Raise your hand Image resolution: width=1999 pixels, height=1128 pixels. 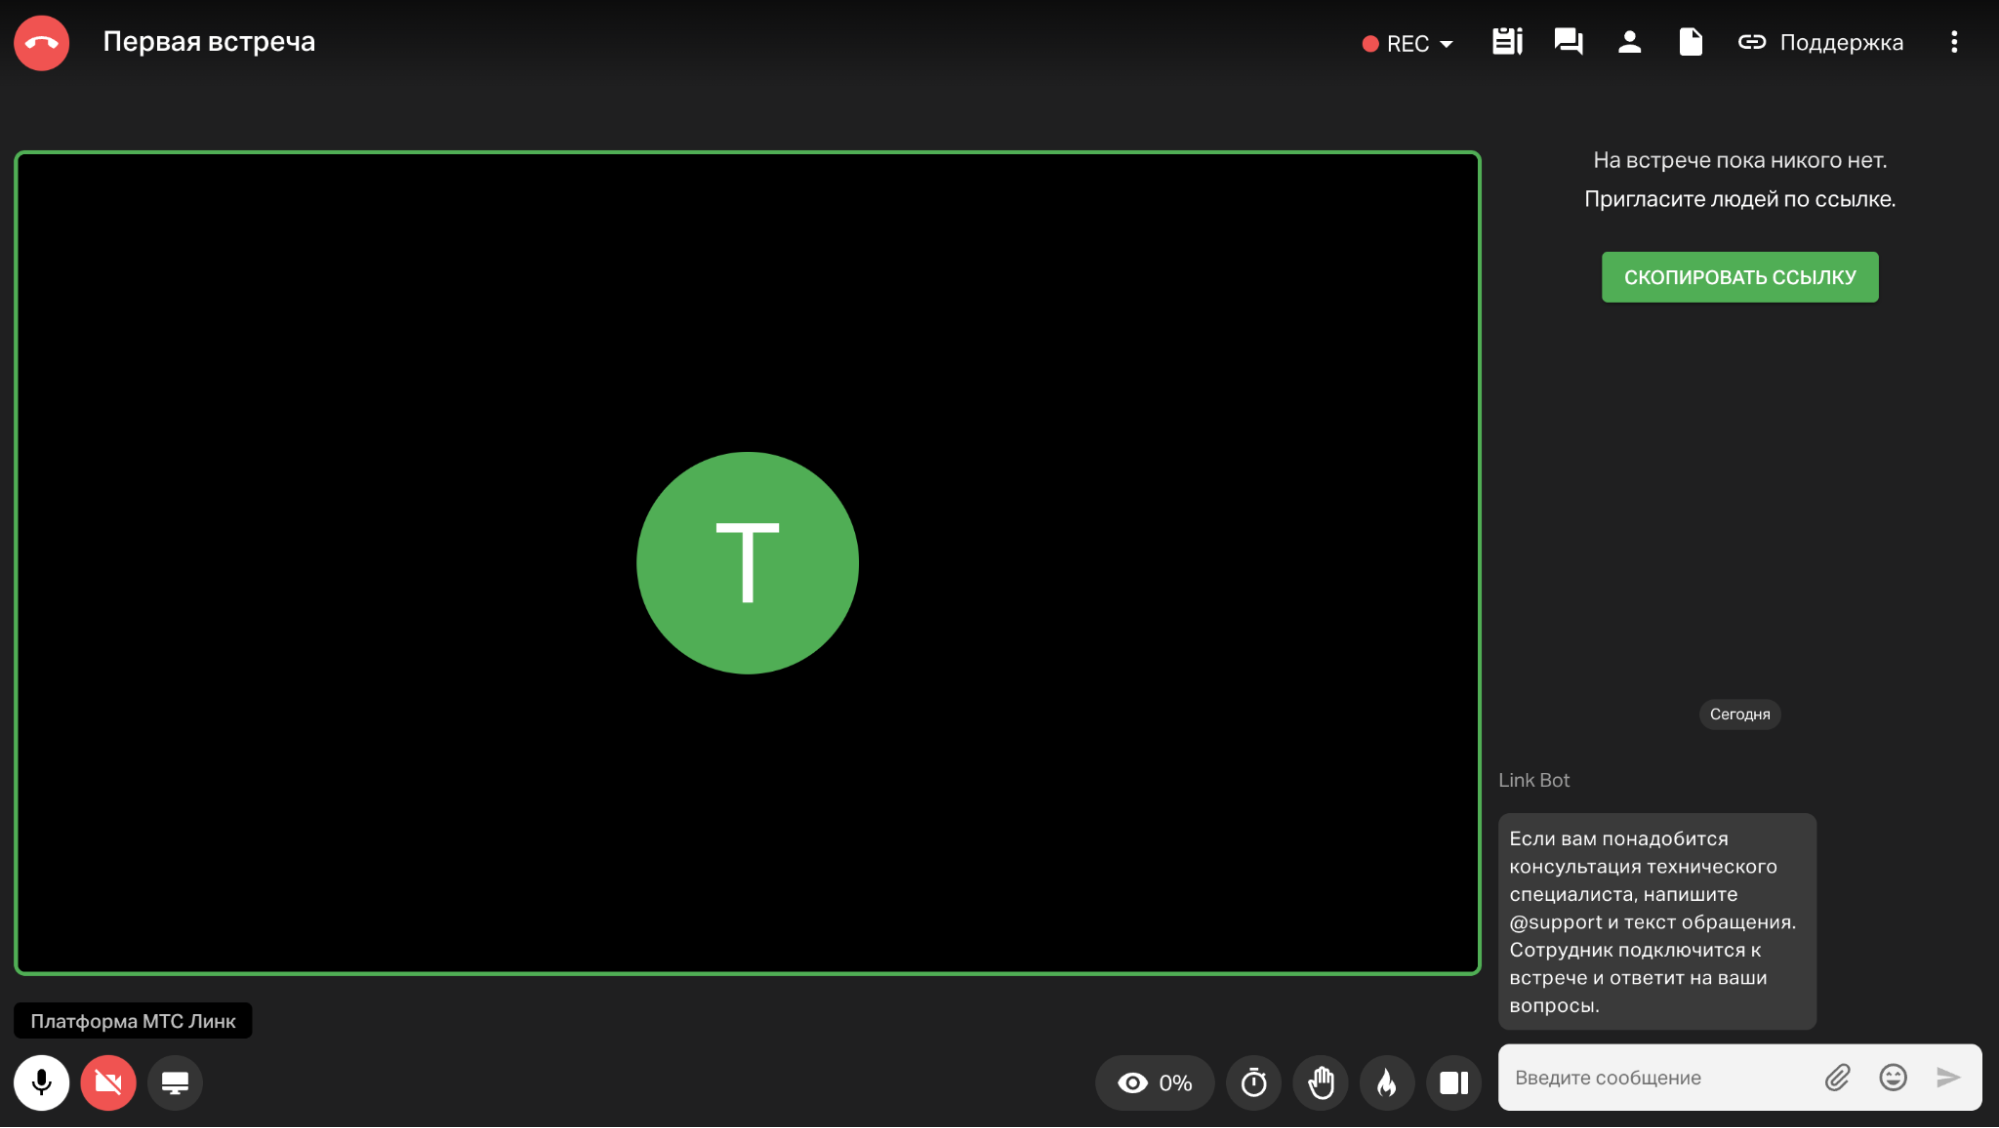pos(1320,1082)
